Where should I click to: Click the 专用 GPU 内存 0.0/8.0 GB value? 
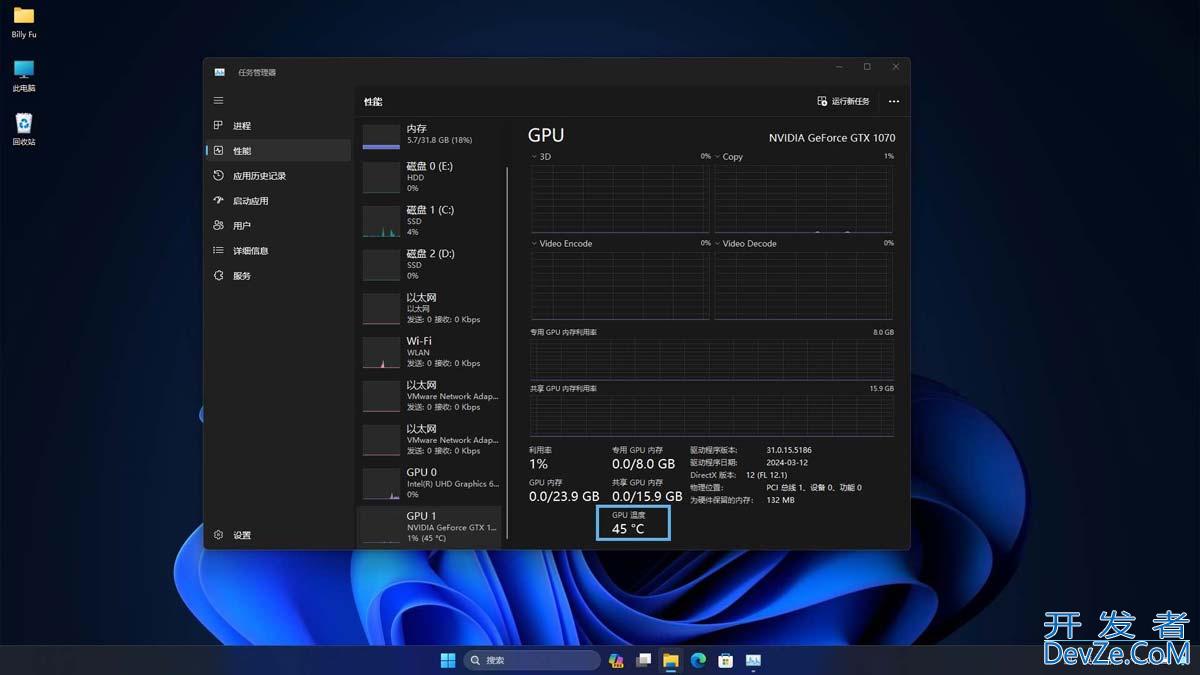pyautogui.click(x=643, y=464)
